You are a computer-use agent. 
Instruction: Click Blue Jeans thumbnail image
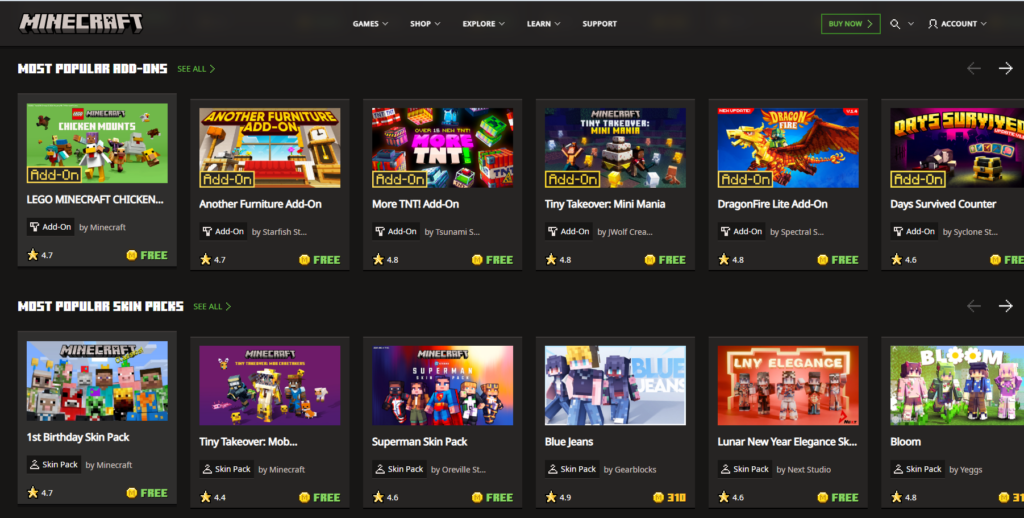615,385
